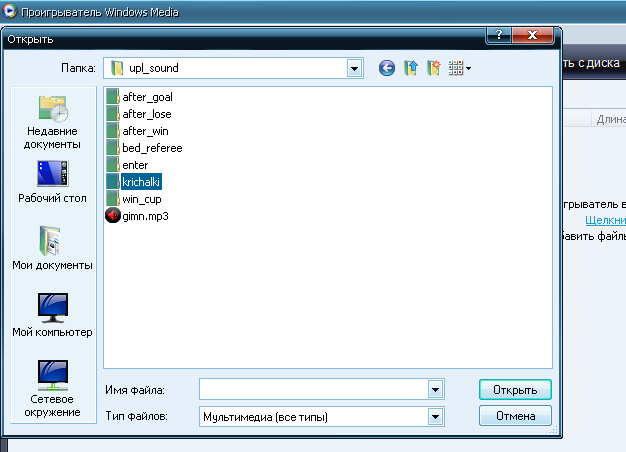Image resolution: width=626 pixels, height=452 pixels.
Task: Click the after_goal folder name
Action: [x=147, y=97]
